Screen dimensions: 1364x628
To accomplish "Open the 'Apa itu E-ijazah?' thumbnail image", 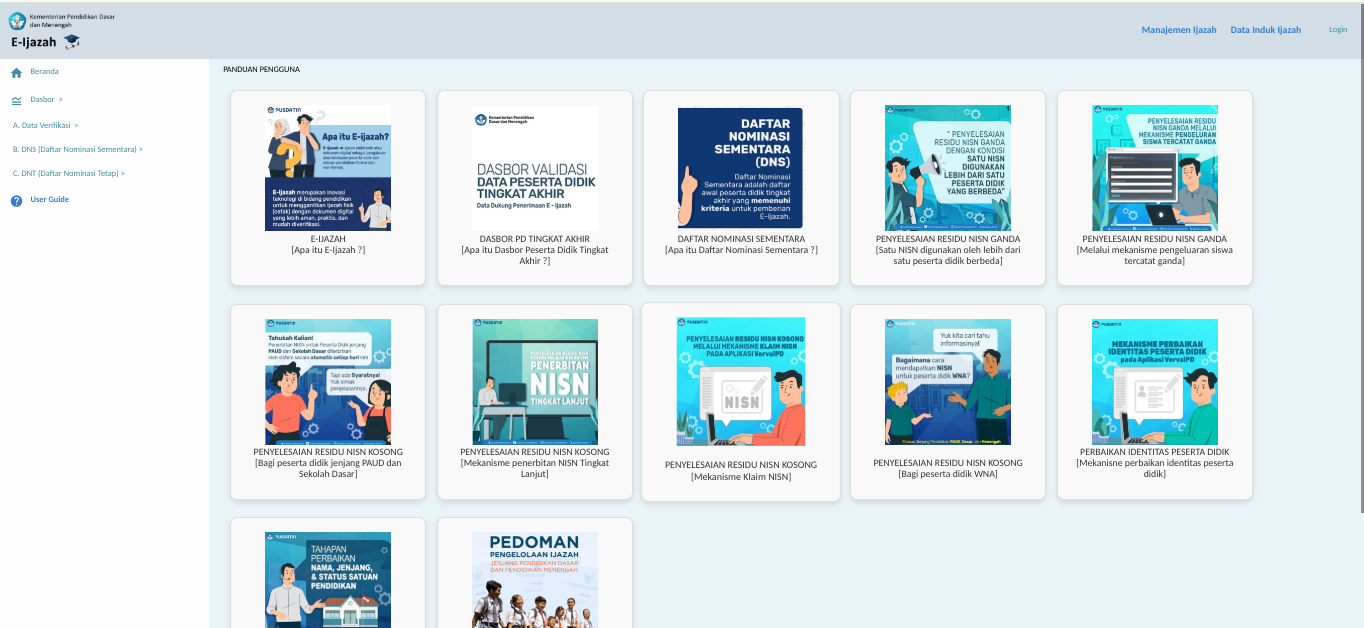I will pyautogui.click(x=328, y=168).
